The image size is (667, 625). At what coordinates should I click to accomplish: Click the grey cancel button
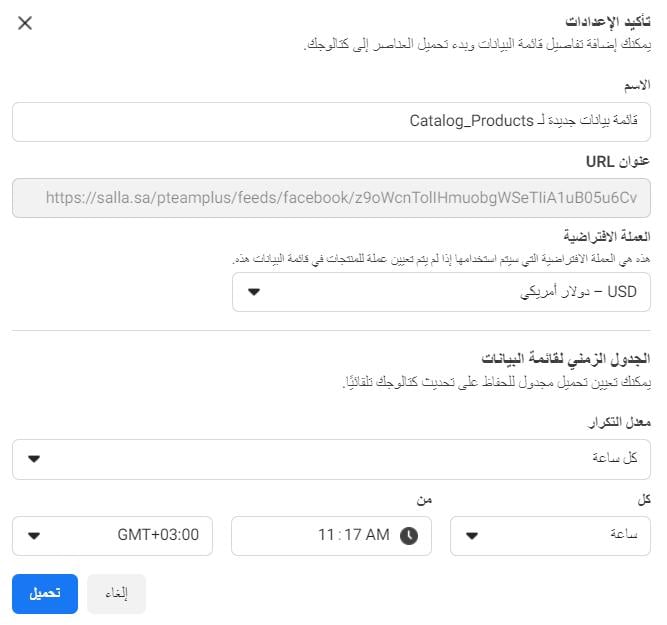(x=117, y=594)
